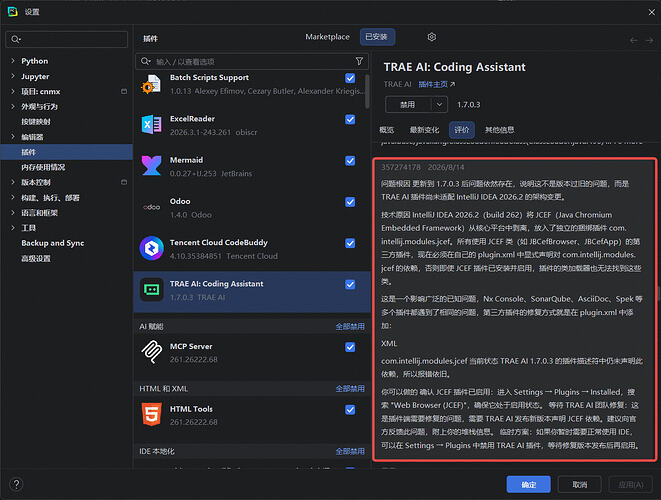Screen dimensions: 661x500
Task: Click project-level icon beside 项目: cnmx
Action: pos(124,91)
